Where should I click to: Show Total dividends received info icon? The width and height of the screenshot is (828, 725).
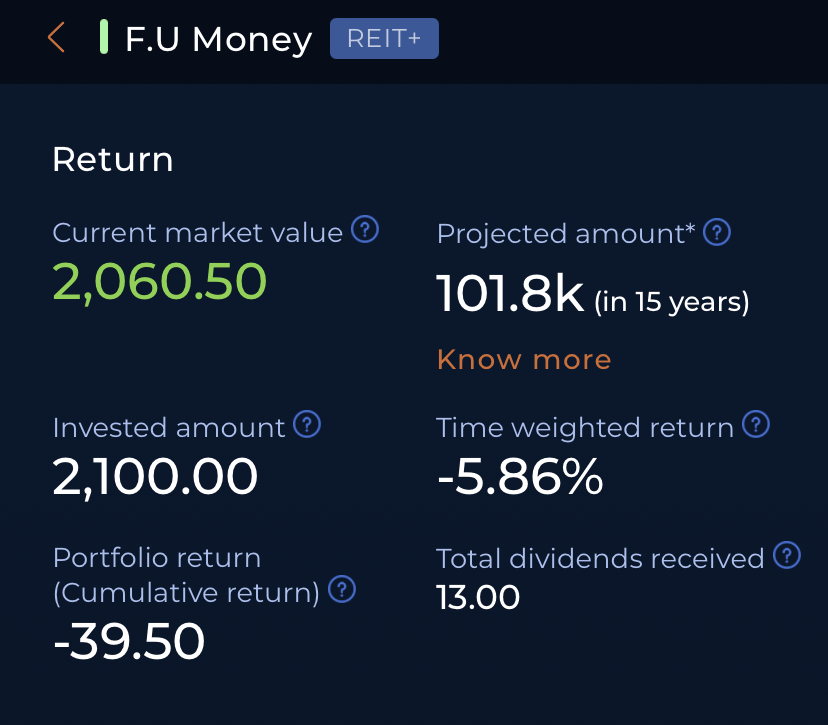click(788, 556)
